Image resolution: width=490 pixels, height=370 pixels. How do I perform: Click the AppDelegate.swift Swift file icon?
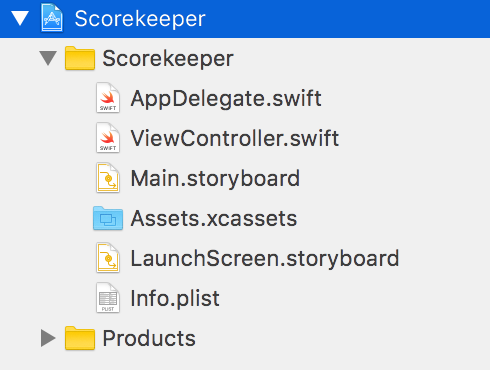point(108,98)
